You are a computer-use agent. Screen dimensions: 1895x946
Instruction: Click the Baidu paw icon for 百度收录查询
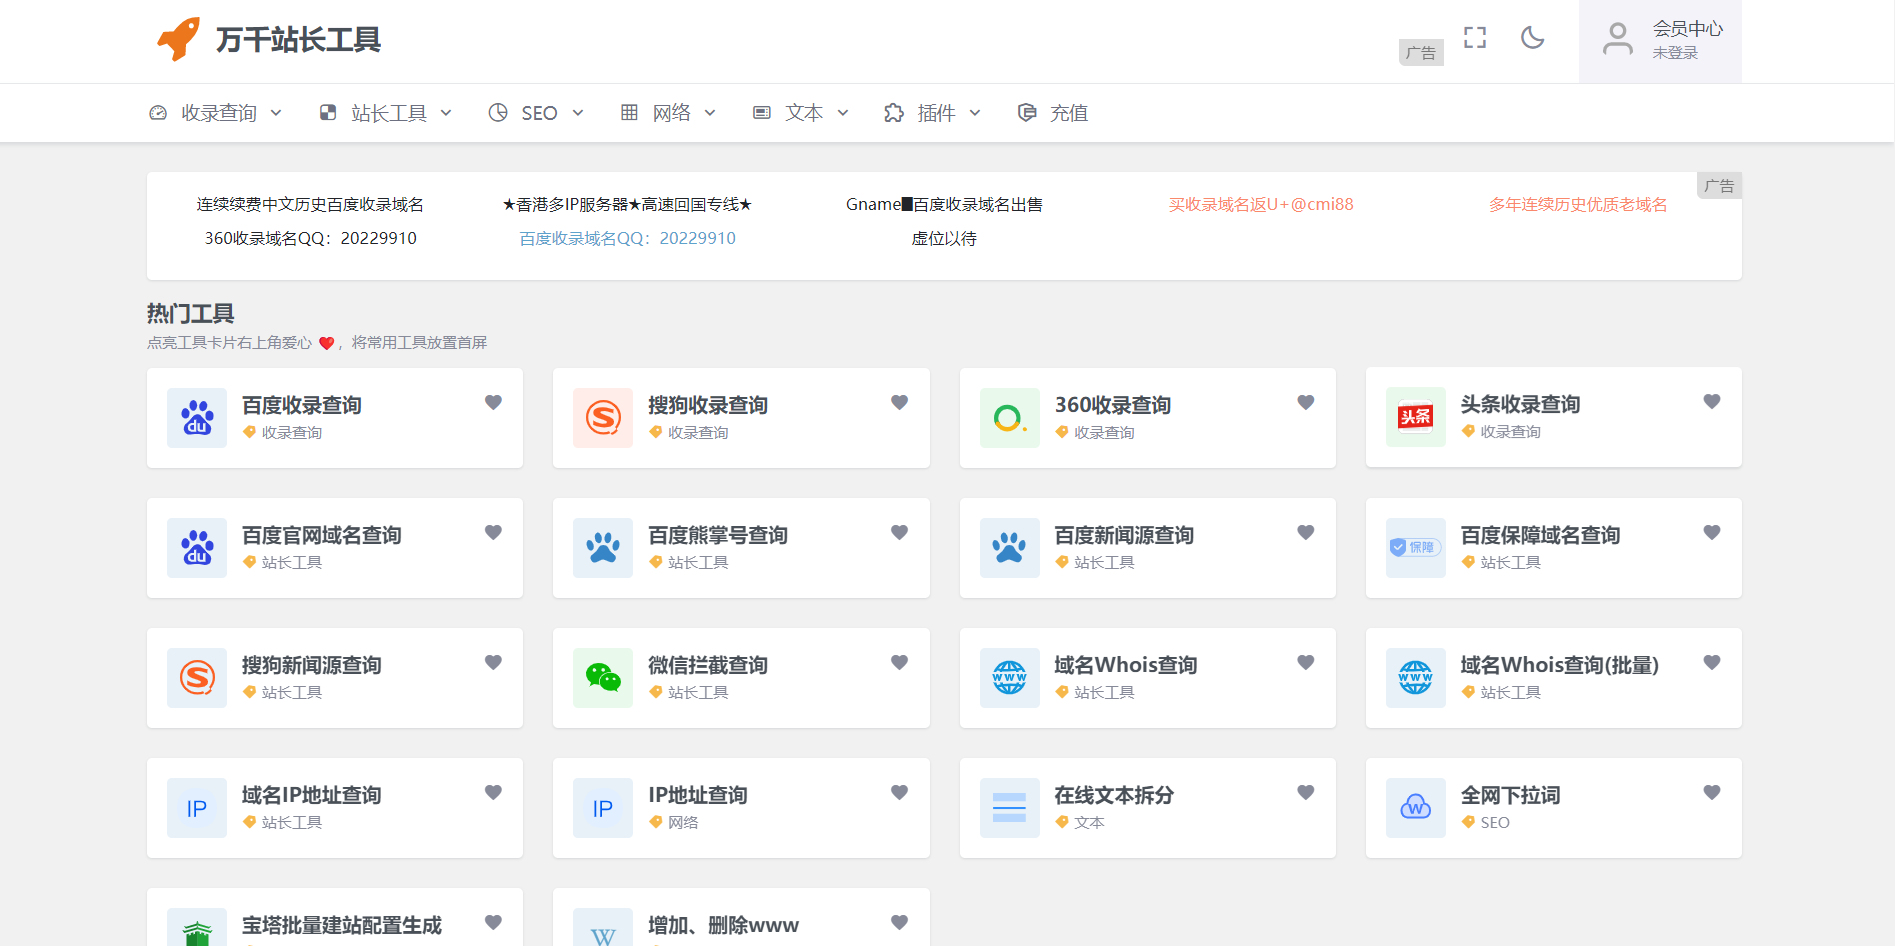pyautogui.click(x=197, y=418)
